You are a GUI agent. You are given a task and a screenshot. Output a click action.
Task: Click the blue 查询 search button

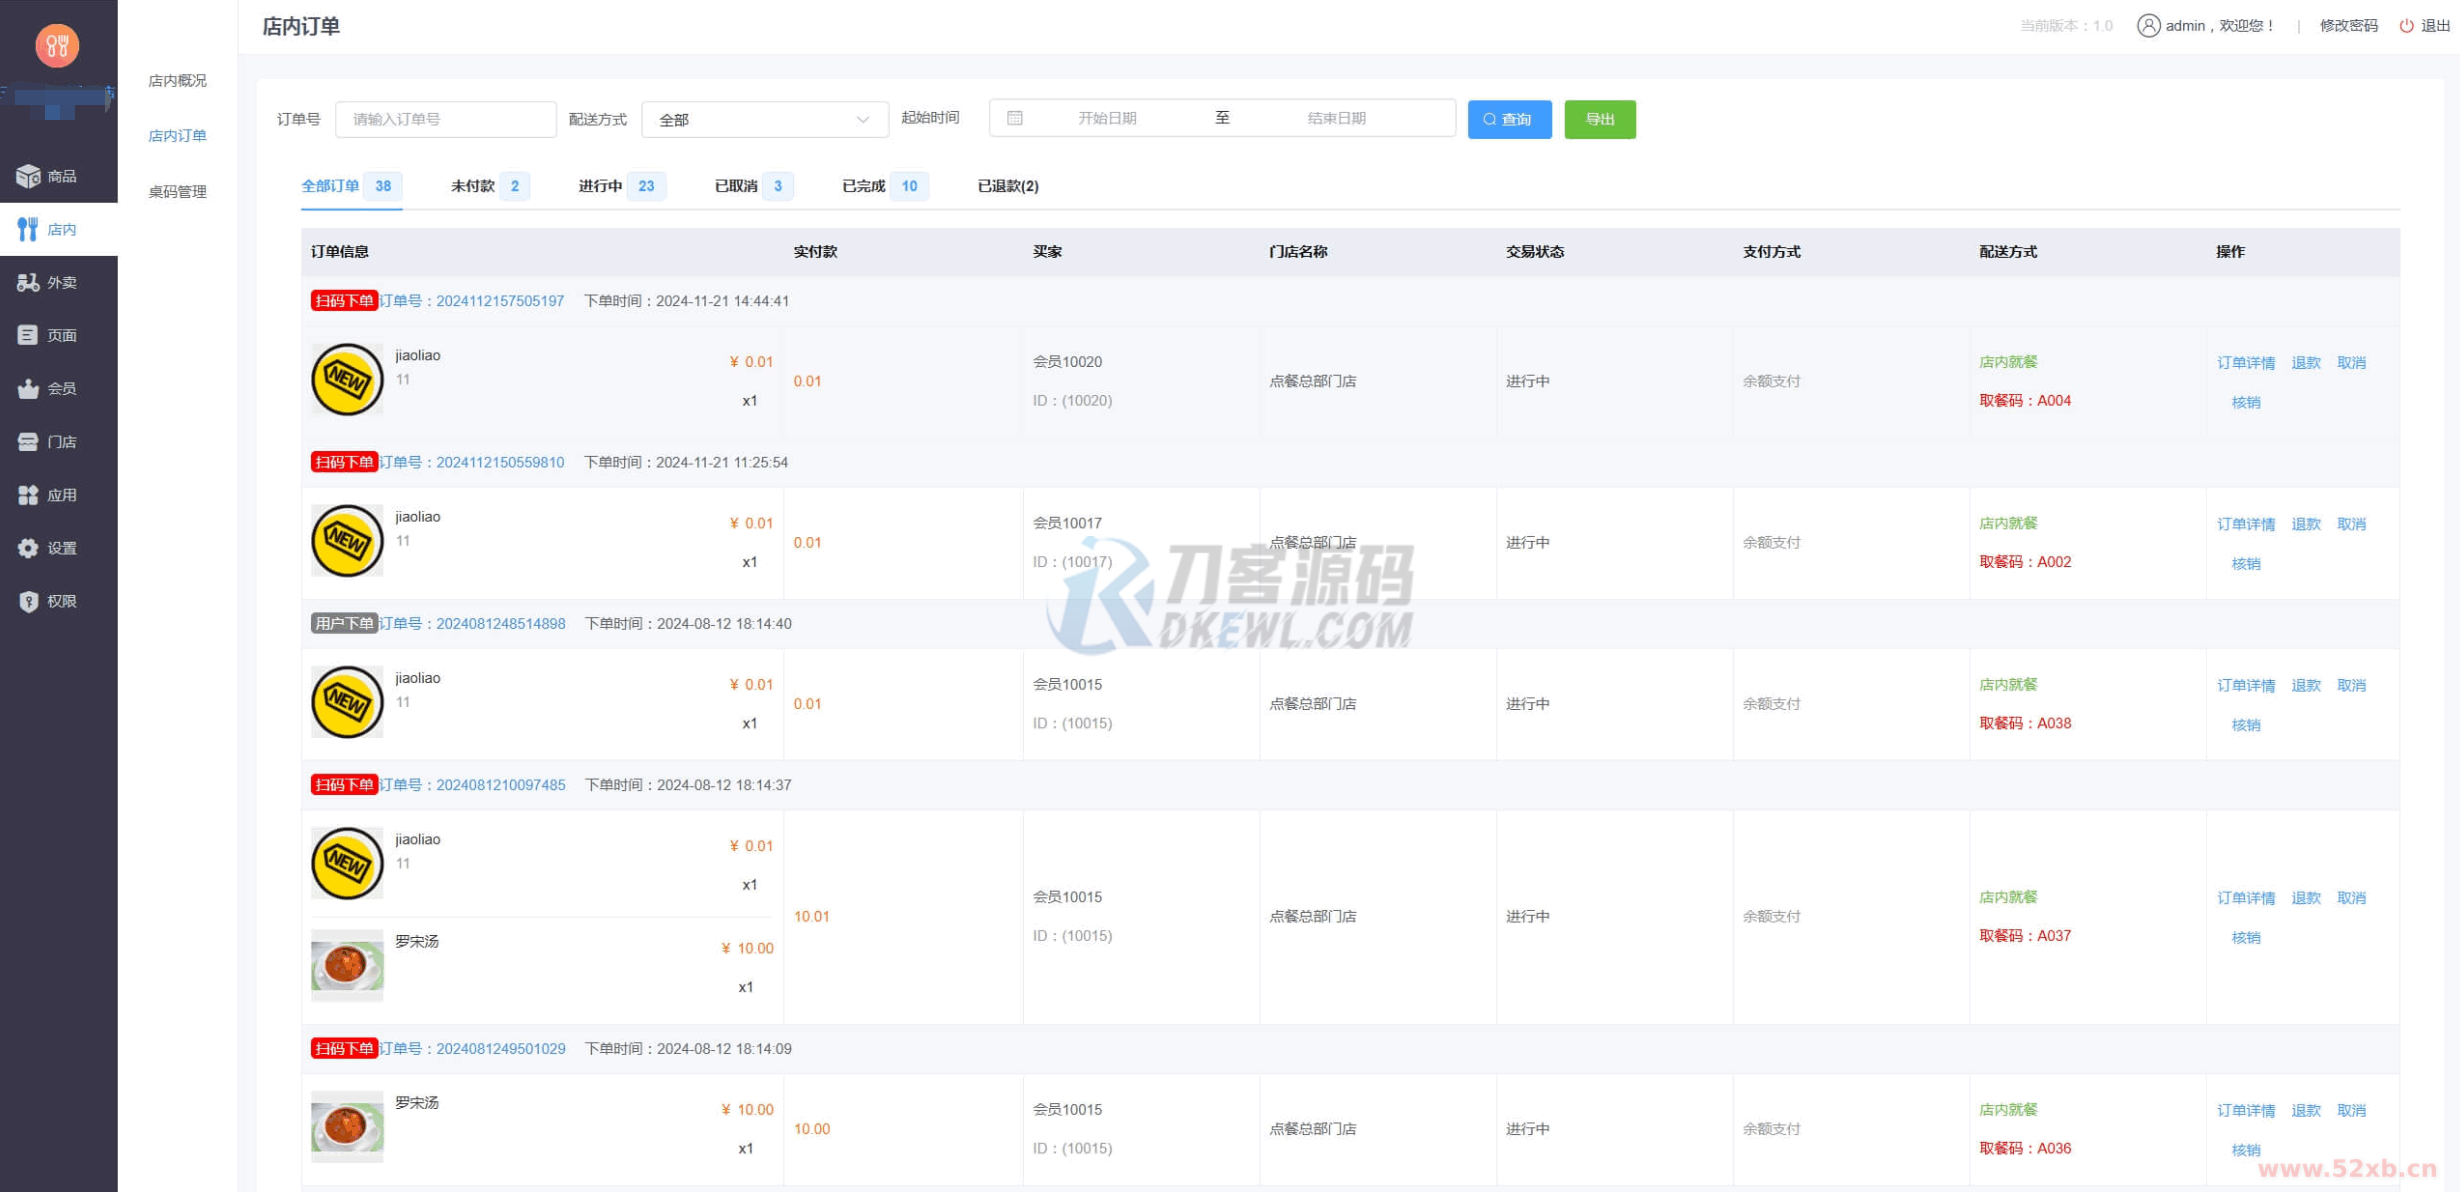pos(1508,119)
